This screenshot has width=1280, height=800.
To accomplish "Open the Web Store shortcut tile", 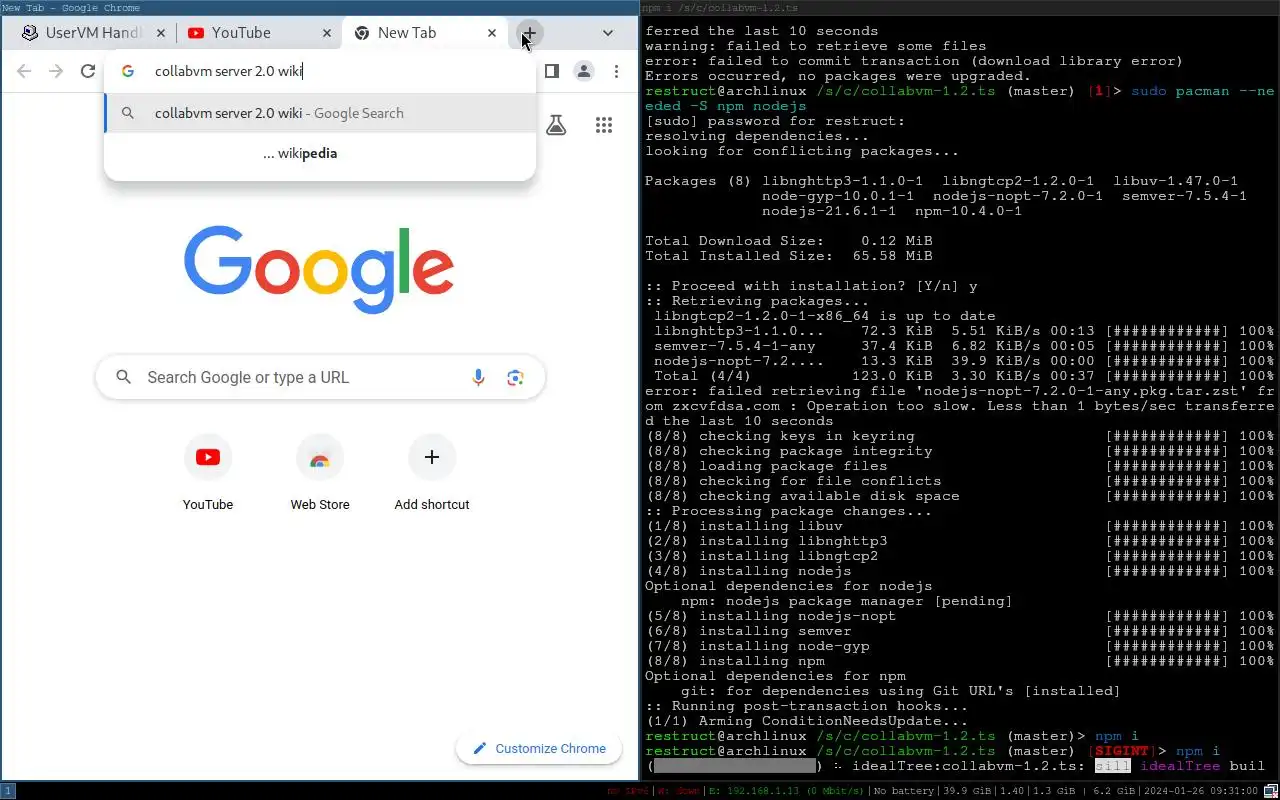I will coord(320,474).
